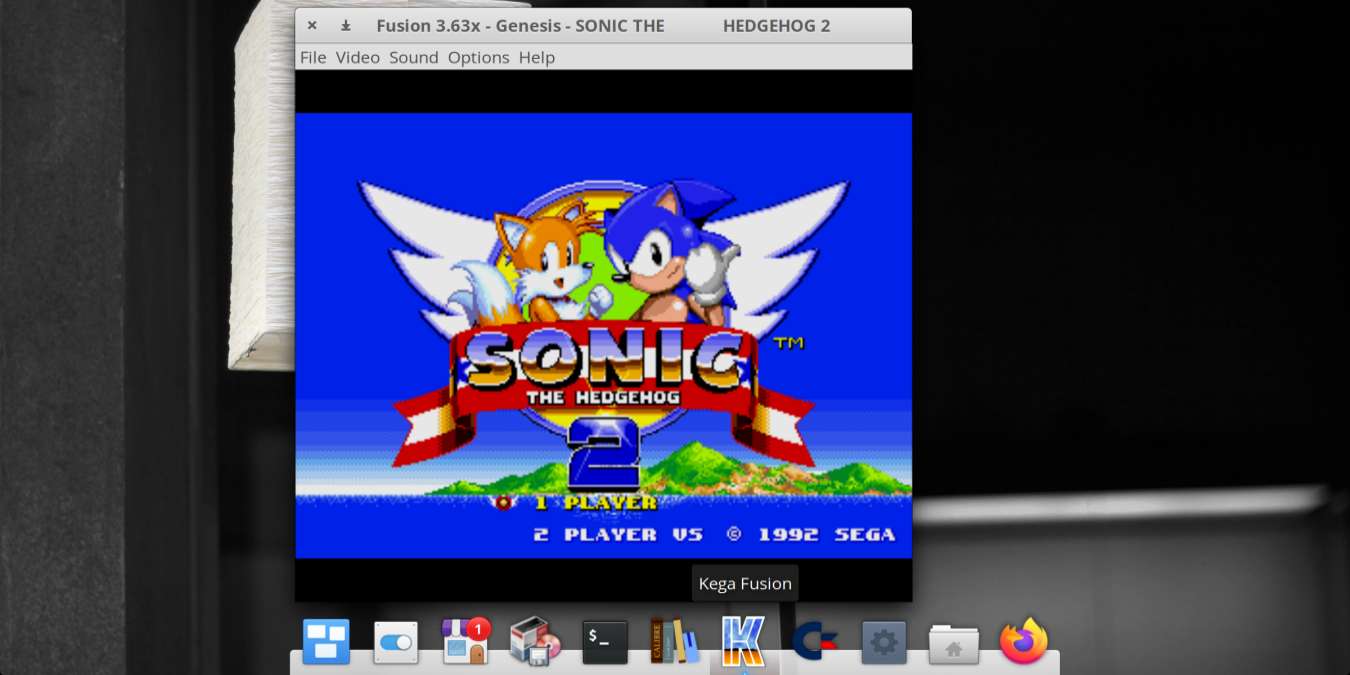Open the Options menu
Screen dimensions: 1350x675
[x=478, y=57]
